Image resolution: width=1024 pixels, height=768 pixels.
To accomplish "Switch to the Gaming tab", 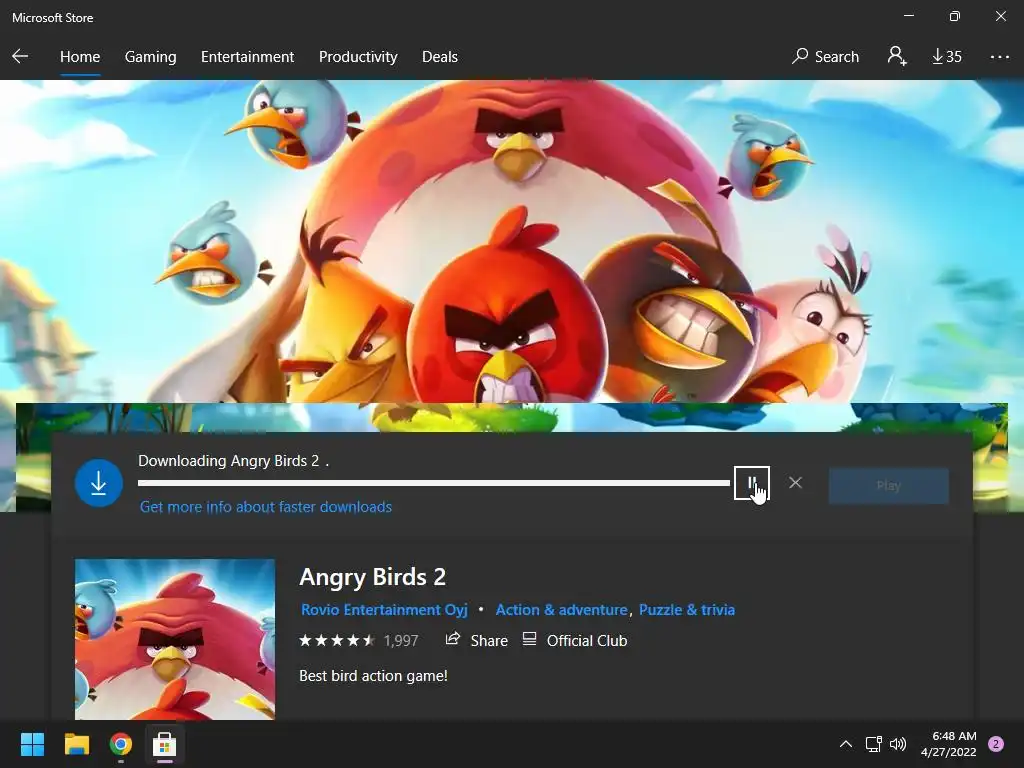I will pos(150,57).
